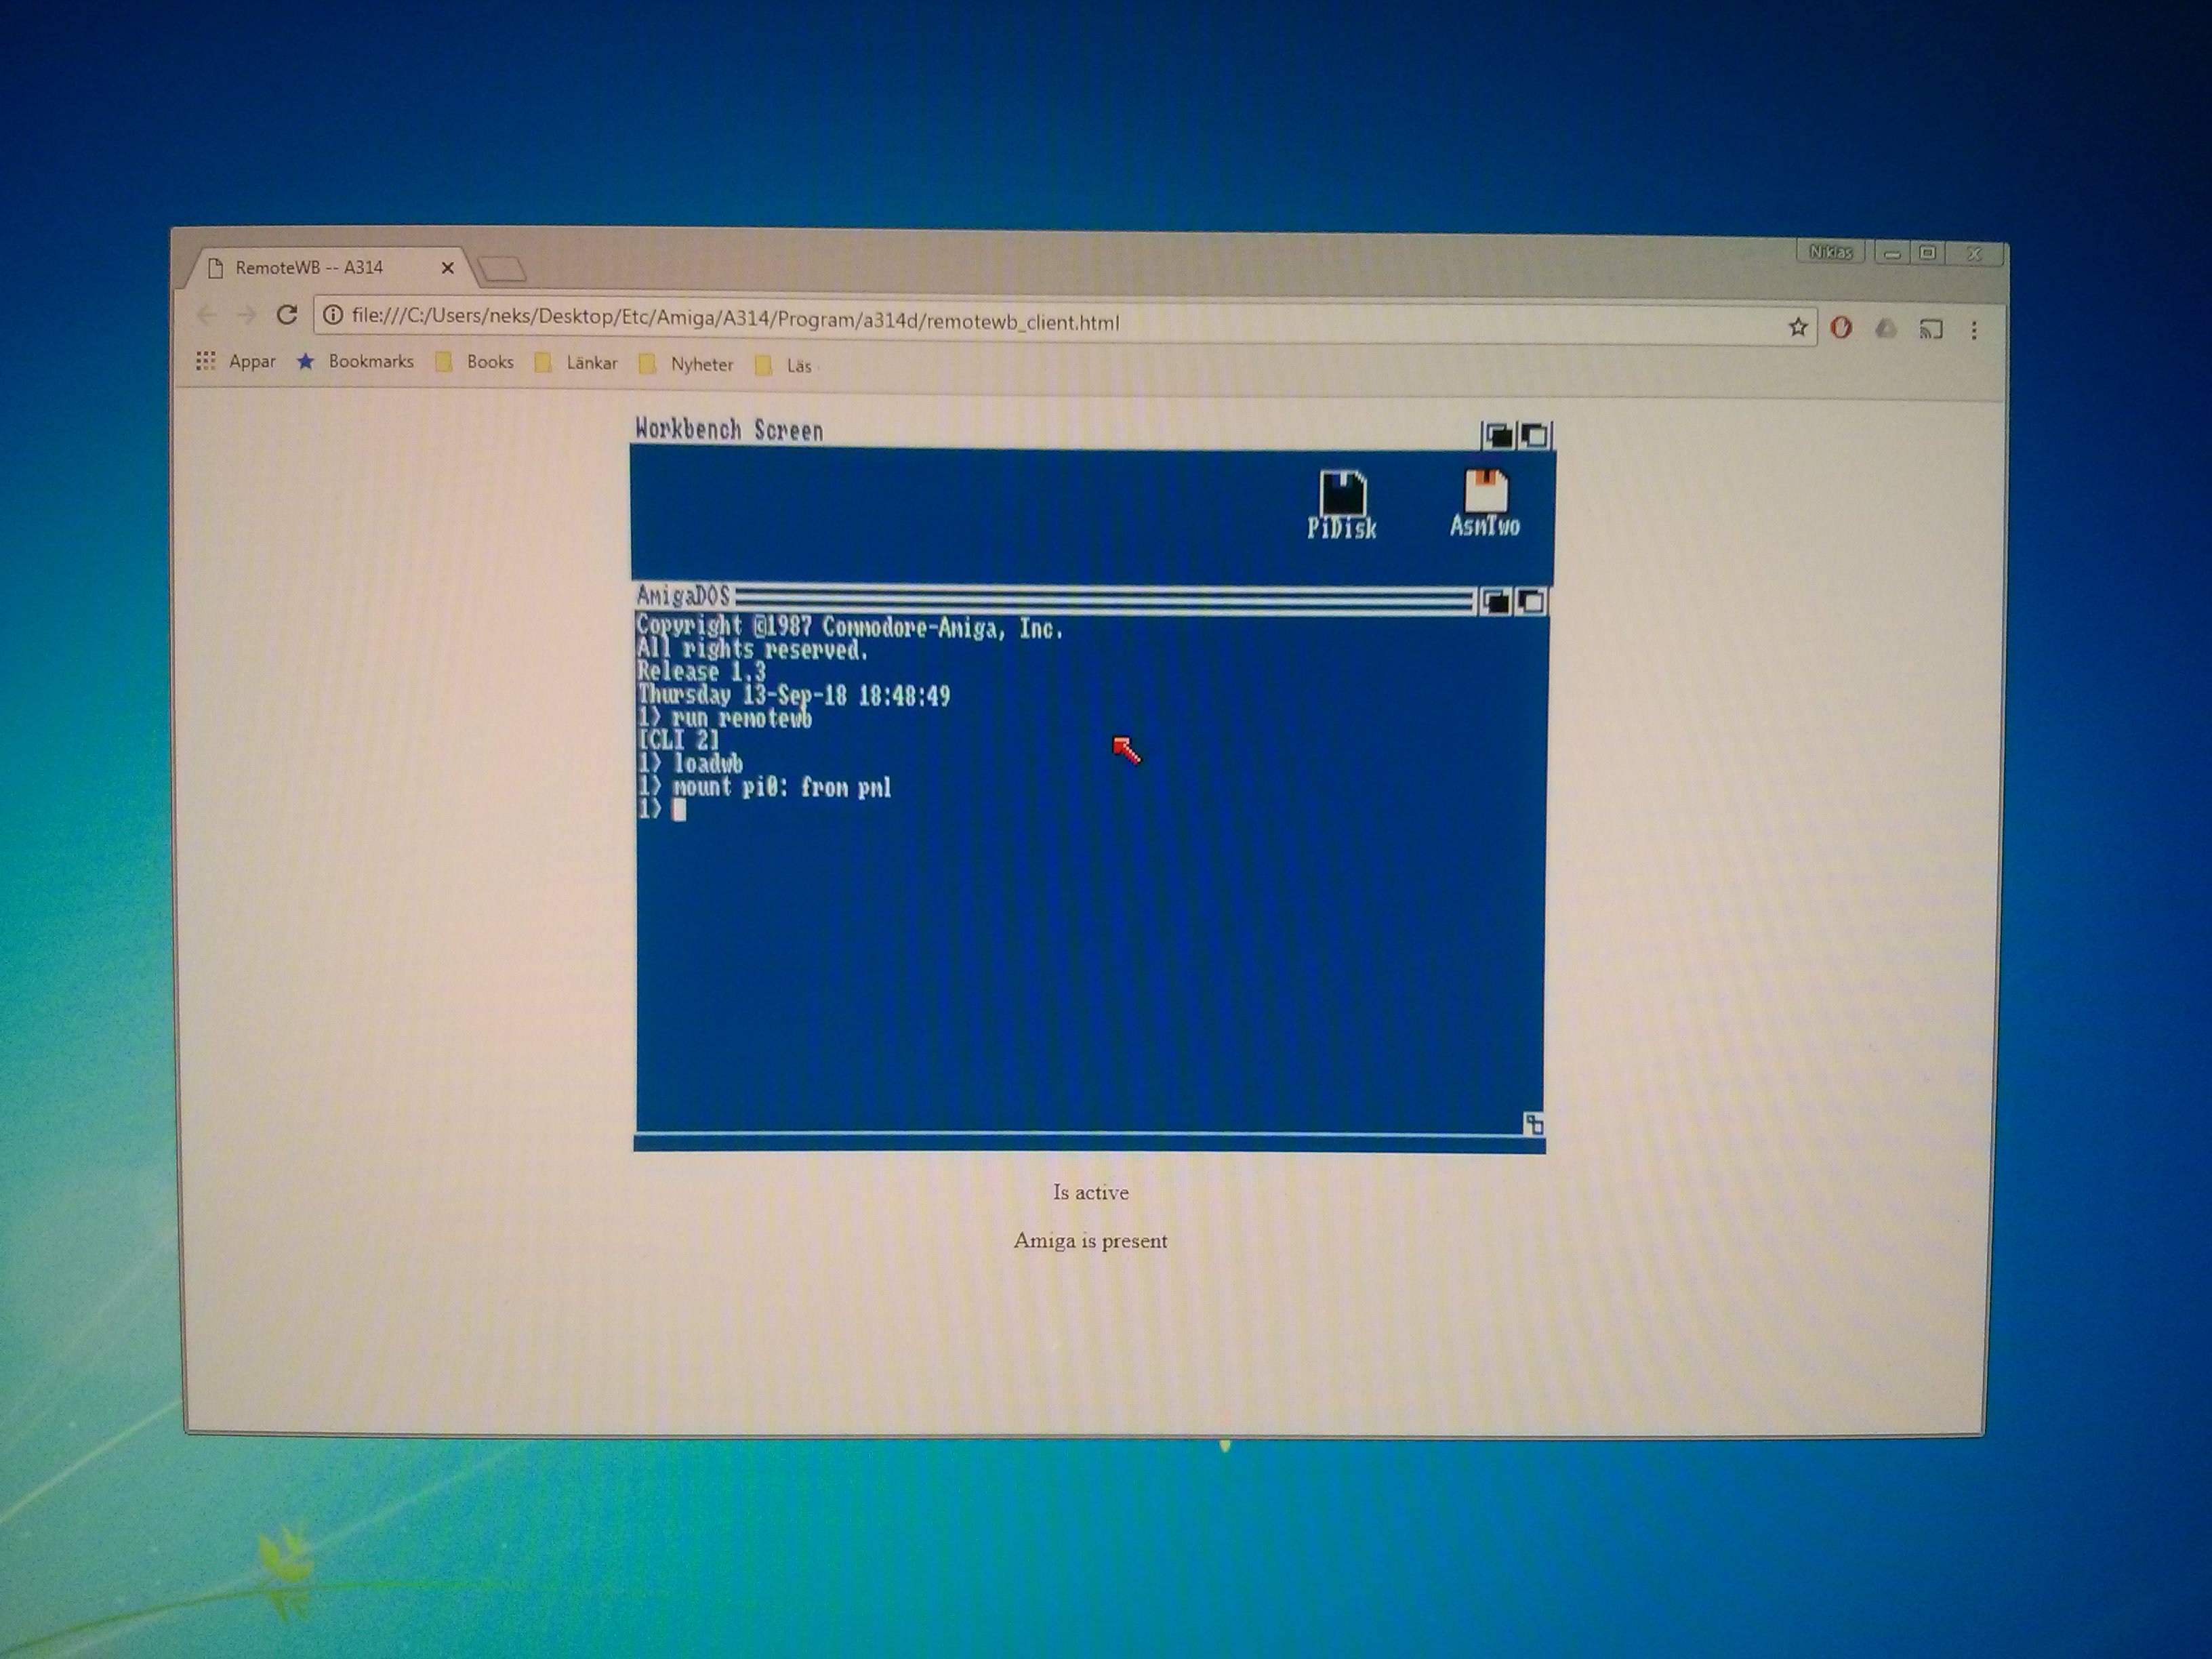Click the 'loadwb' command line
Screen dimensions: 2212x1659
[x=691, y=764]
